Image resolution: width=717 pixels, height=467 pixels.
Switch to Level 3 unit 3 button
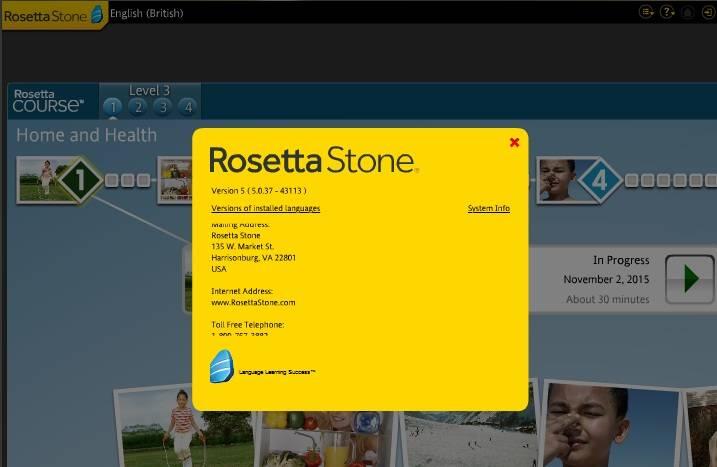163,107
